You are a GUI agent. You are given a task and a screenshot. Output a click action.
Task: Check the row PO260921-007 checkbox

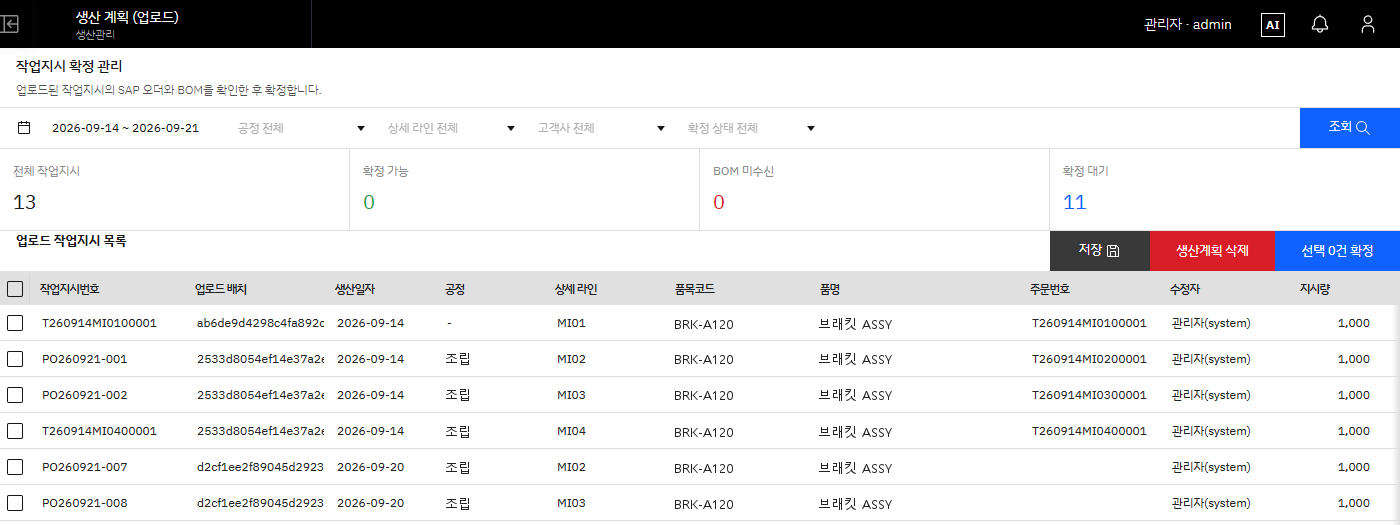pyautogui.click(x=15, y=467)
